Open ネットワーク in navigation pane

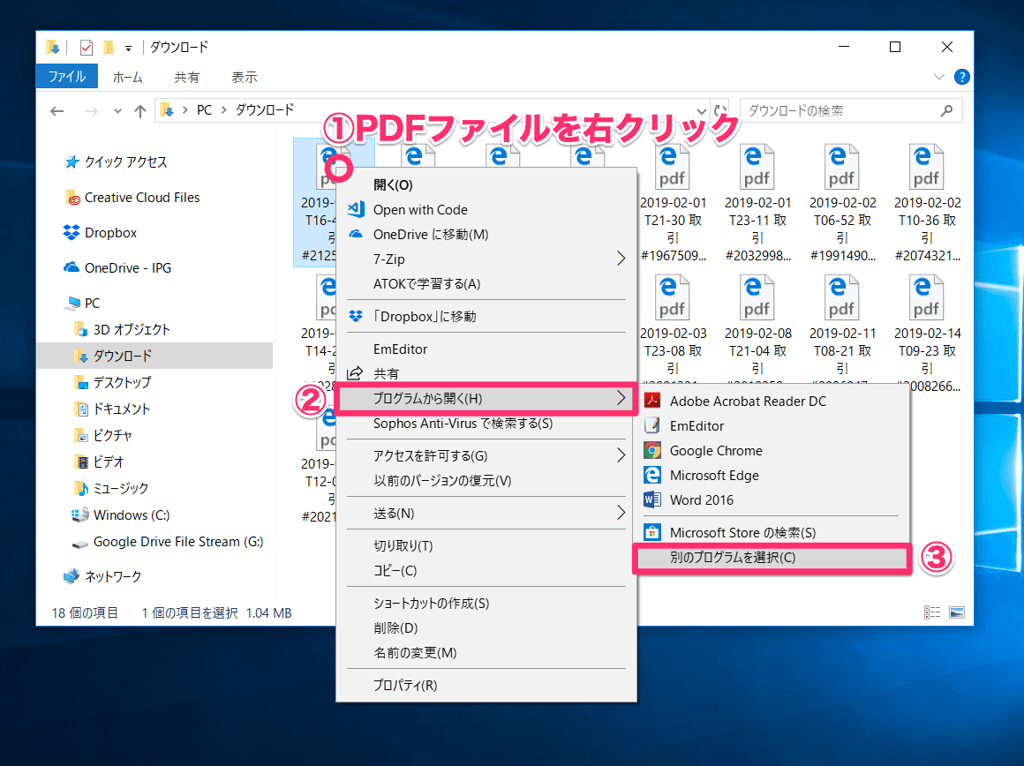pyautogui.click(x=112, y=577)
